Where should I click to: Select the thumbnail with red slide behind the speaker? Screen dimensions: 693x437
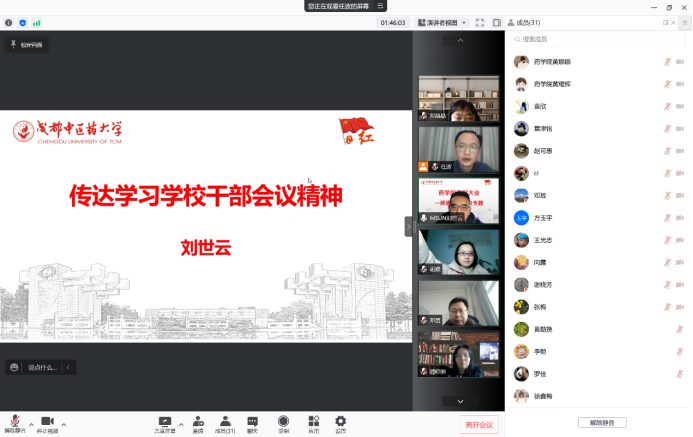click(x=458, y=201)
